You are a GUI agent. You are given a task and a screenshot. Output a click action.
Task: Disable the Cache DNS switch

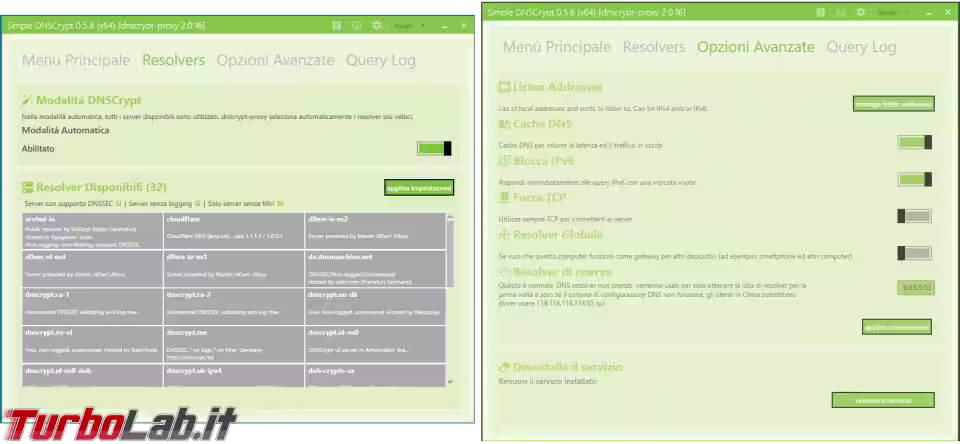coord(915,142)
